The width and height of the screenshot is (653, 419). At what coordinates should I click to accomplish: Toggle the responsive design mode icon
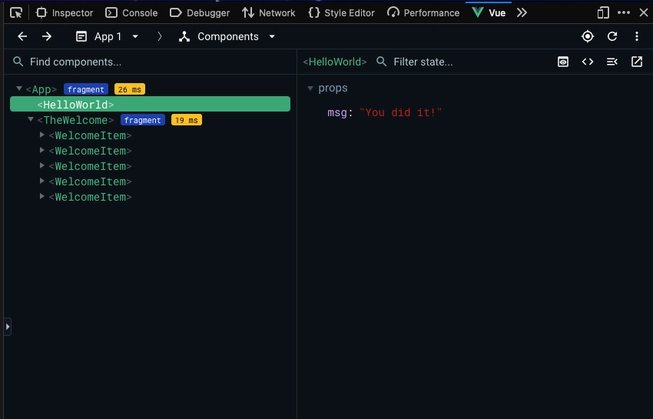click(603, 13)
